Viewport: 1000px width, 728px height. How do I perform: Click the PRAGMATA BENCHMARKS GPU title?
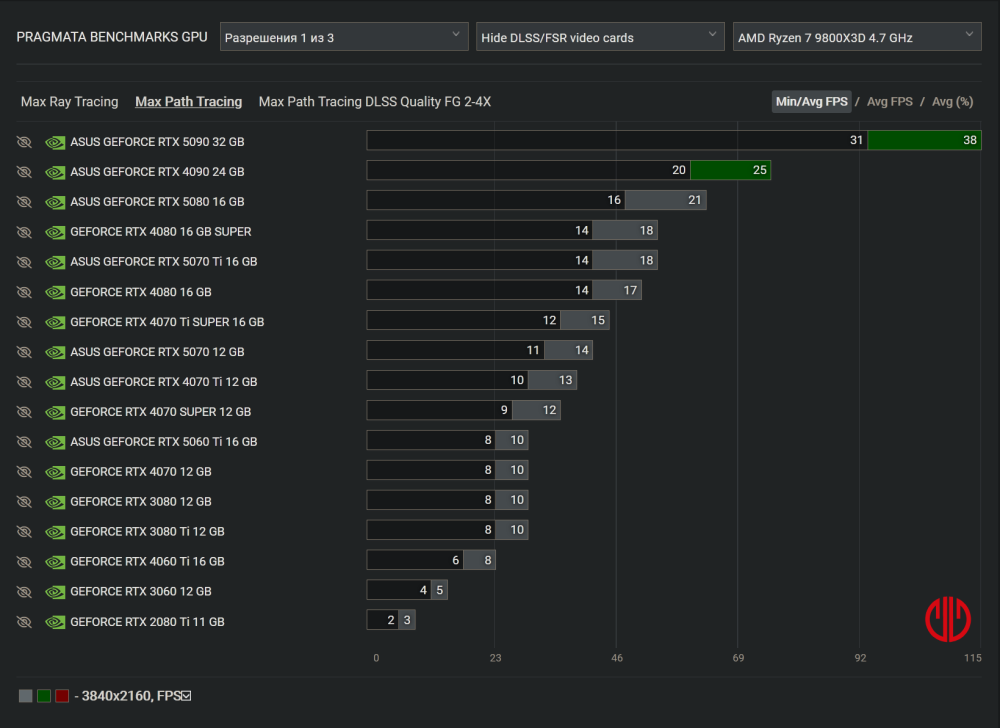click(112, 37)
